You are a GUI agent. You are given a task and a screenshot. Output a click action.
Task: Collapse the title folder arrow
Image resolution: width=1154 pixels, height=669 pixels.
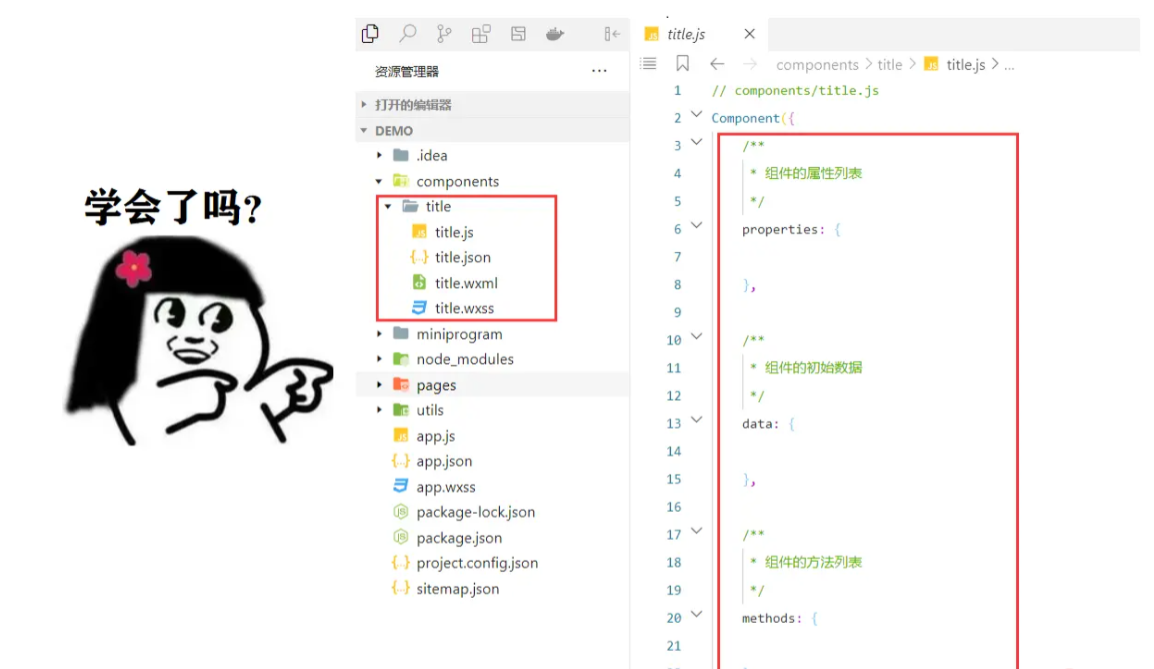click(x=388, y=207)
